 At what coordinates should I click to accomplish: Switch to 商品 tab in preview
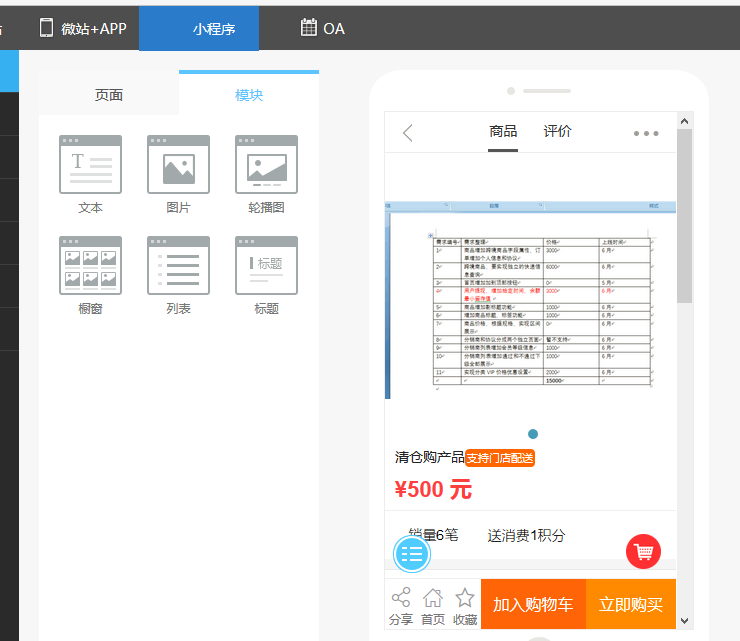click(x=503, y=131)
